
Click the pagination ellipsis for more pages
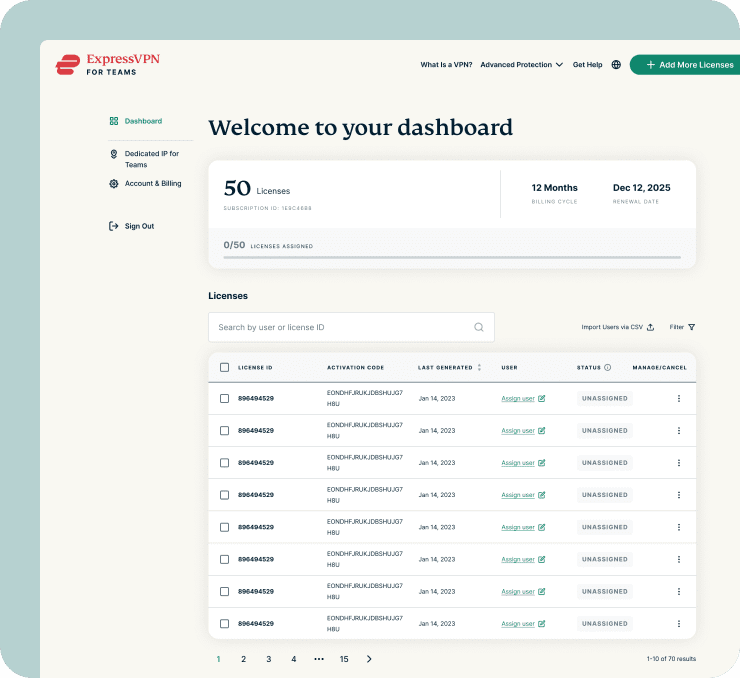(319, 659)
